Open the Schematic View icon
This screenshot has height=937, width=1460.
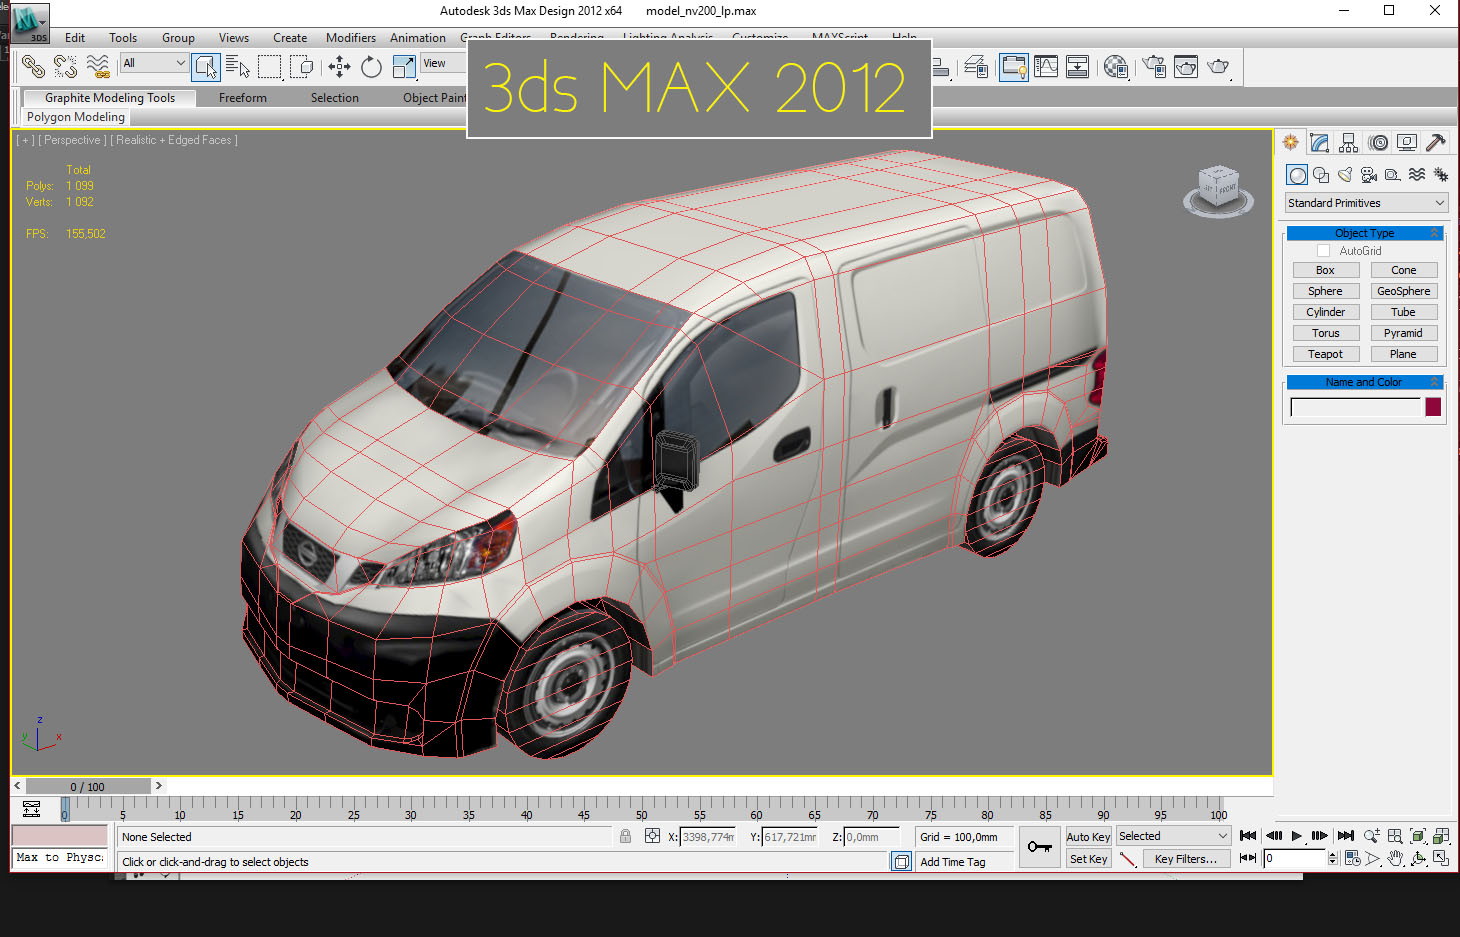1078,67
